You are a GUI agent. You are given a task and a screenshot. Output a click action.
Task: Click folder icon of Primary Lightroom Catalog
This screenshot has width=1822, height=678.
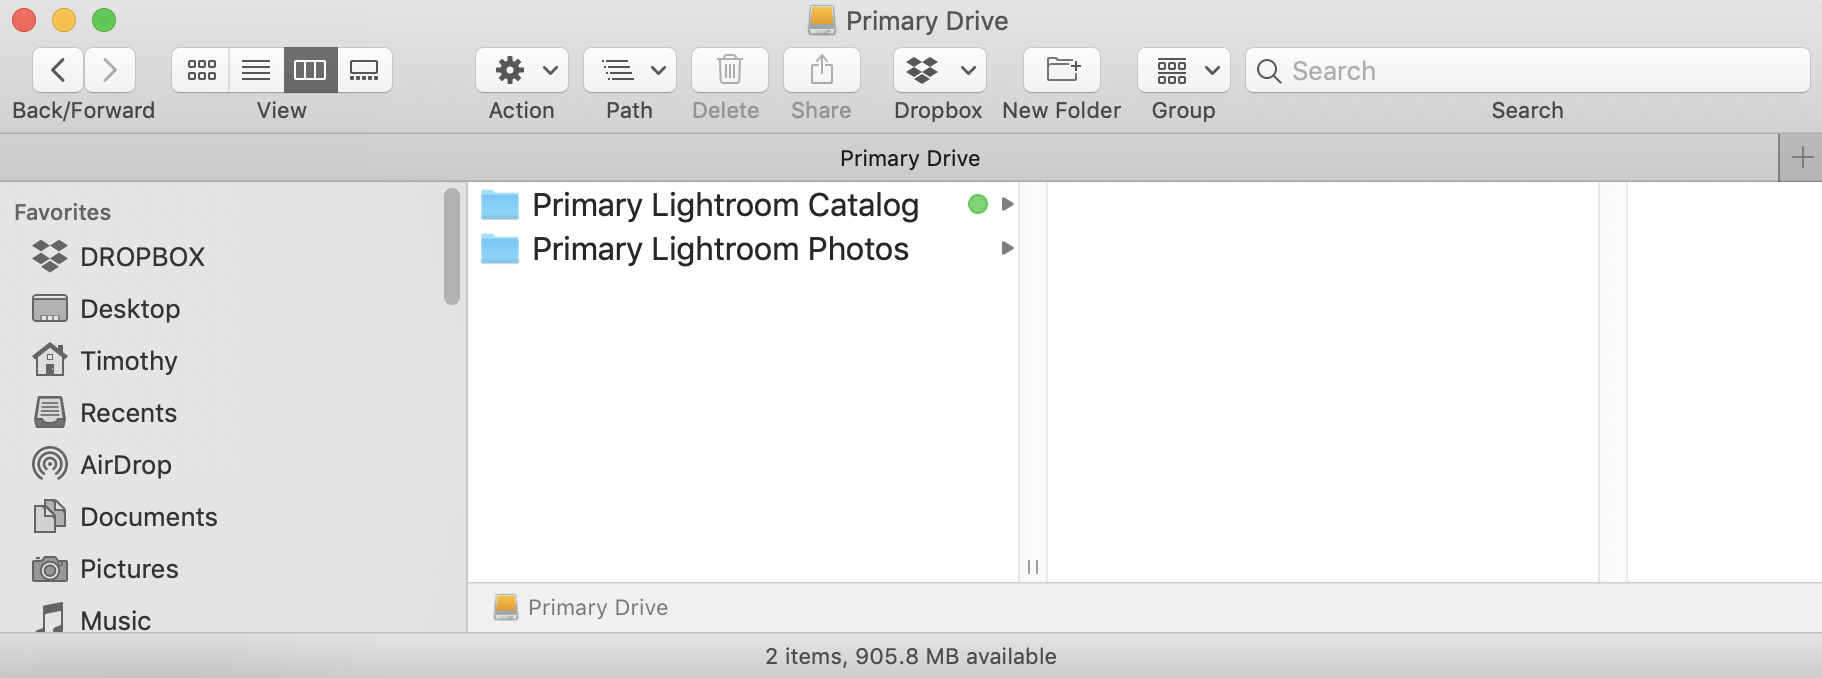point(500,205)
